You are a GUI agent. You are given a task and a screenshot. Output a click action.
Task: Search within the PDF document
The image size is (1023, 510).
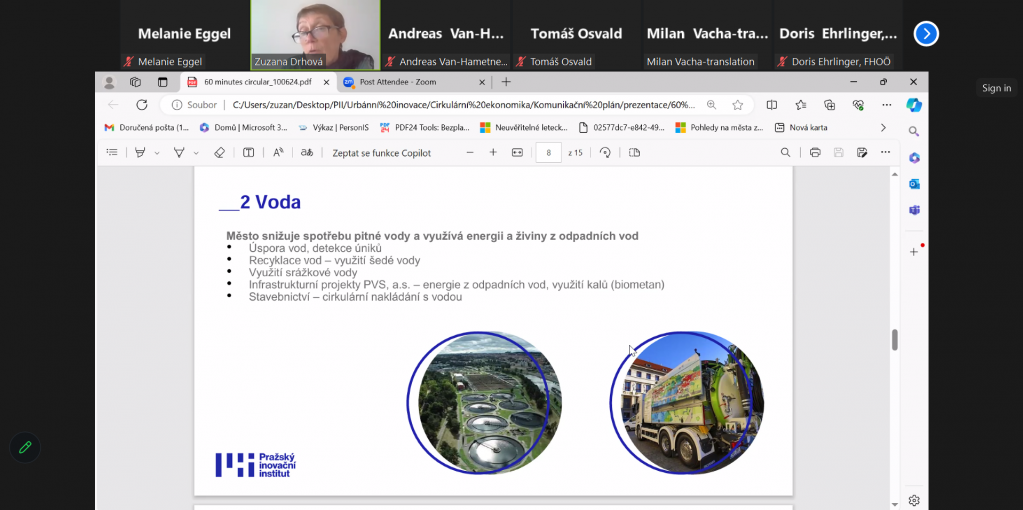click(x=786, y=153)
